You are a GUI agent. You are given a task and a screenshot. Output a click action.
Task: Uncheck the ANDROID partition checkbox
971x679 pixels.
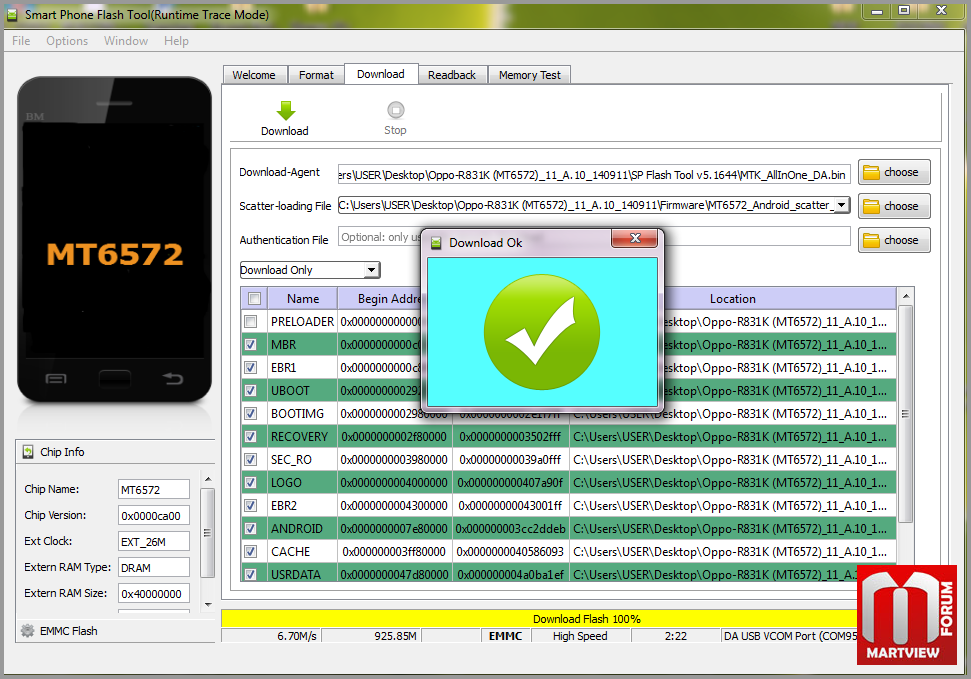tap(250, 528)
